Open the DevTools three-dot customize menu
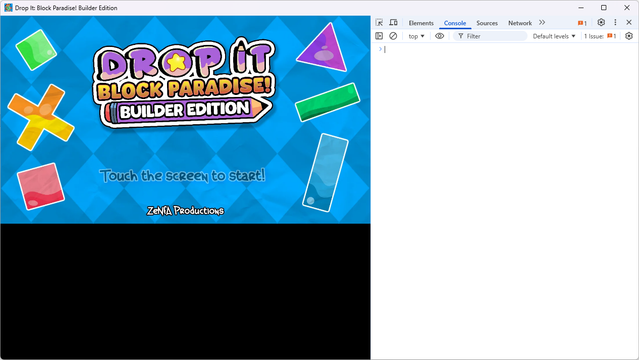 pyautogui.click(x=615, y=22)
